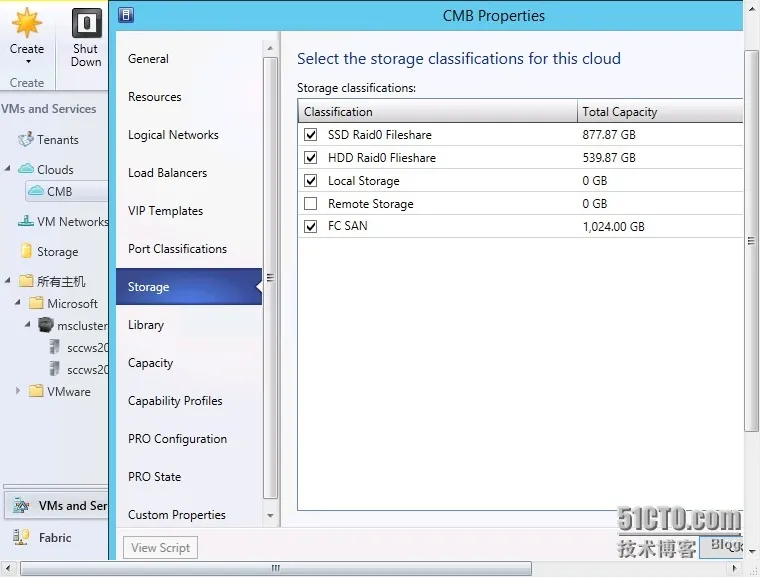
Task: Click the VMware folder icon
Action: (x=36, y=391)
